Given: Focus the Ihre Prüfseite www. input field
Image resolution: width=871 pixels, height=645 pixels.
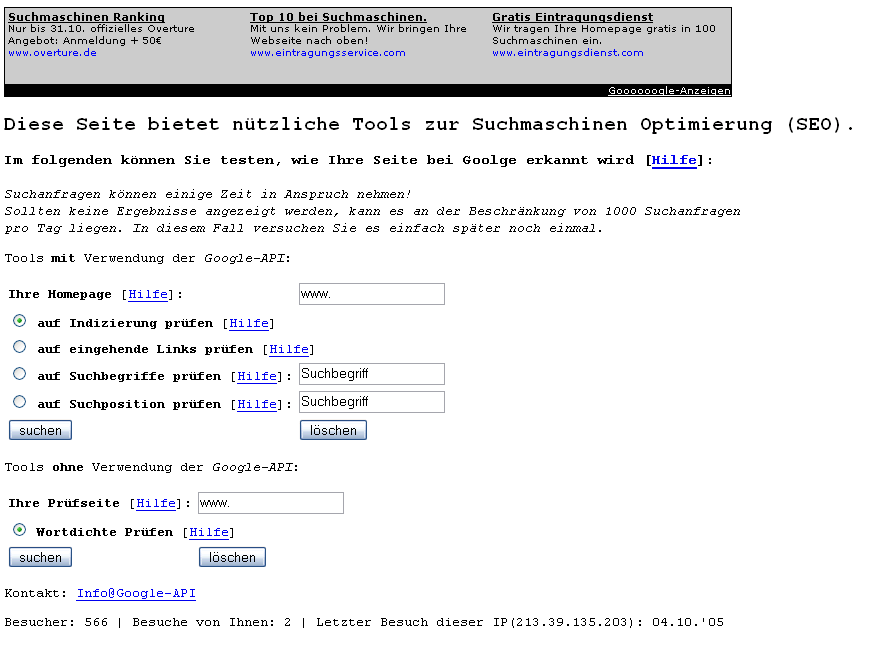Looking at the screenshot, I should pos(271,503).
